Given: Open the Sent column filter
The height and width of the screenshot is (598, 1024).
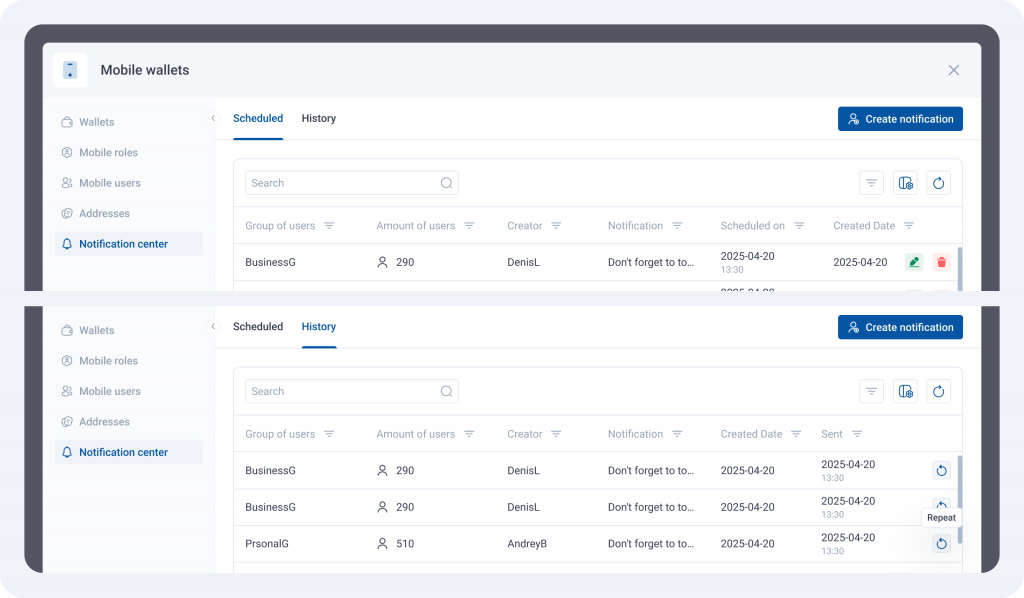Looking at the screenshot, I should coord(857,434).
